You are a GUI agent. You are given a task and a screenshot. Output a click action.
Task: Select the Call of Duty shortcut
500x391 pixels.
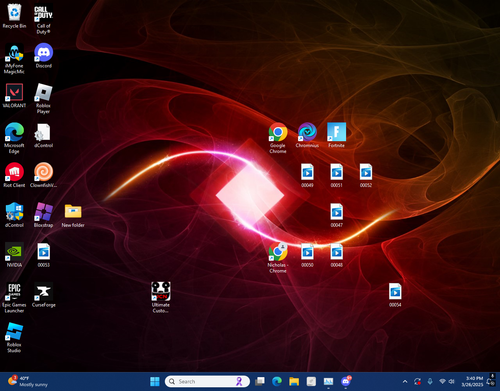pos(44,19)
